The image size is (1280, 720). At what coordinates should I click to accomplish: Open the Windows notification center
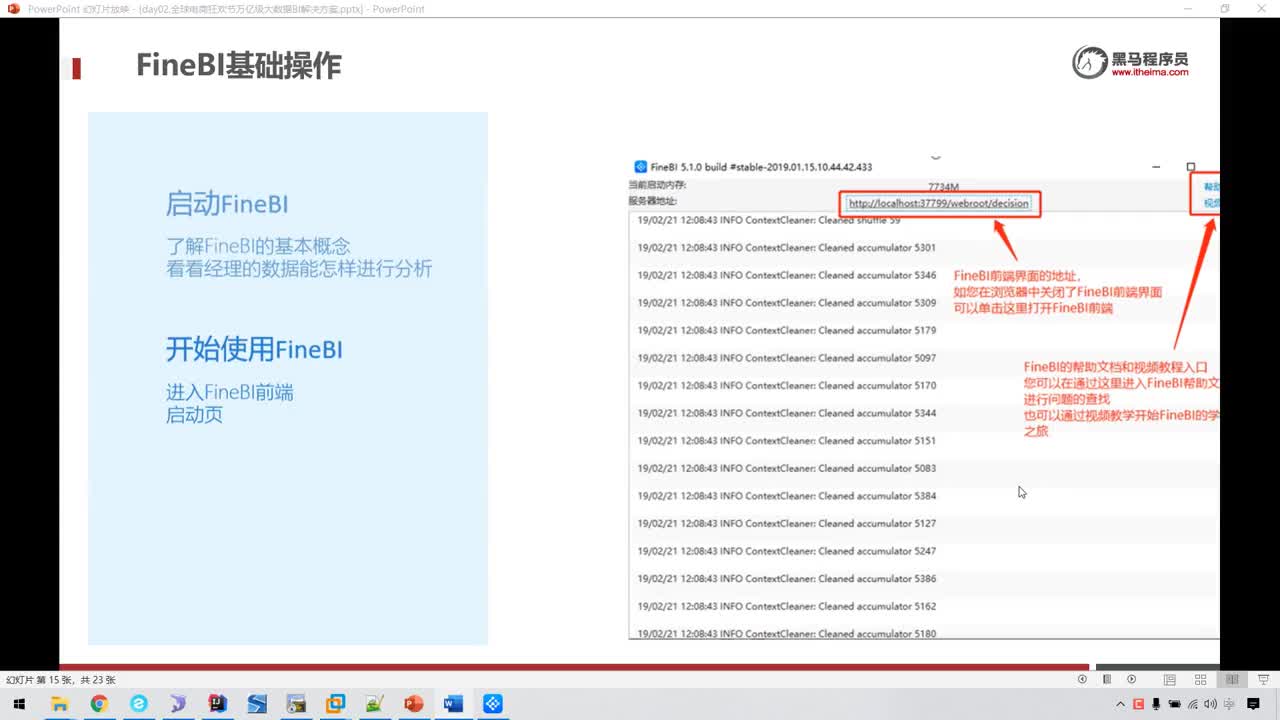coord(1254,704)
